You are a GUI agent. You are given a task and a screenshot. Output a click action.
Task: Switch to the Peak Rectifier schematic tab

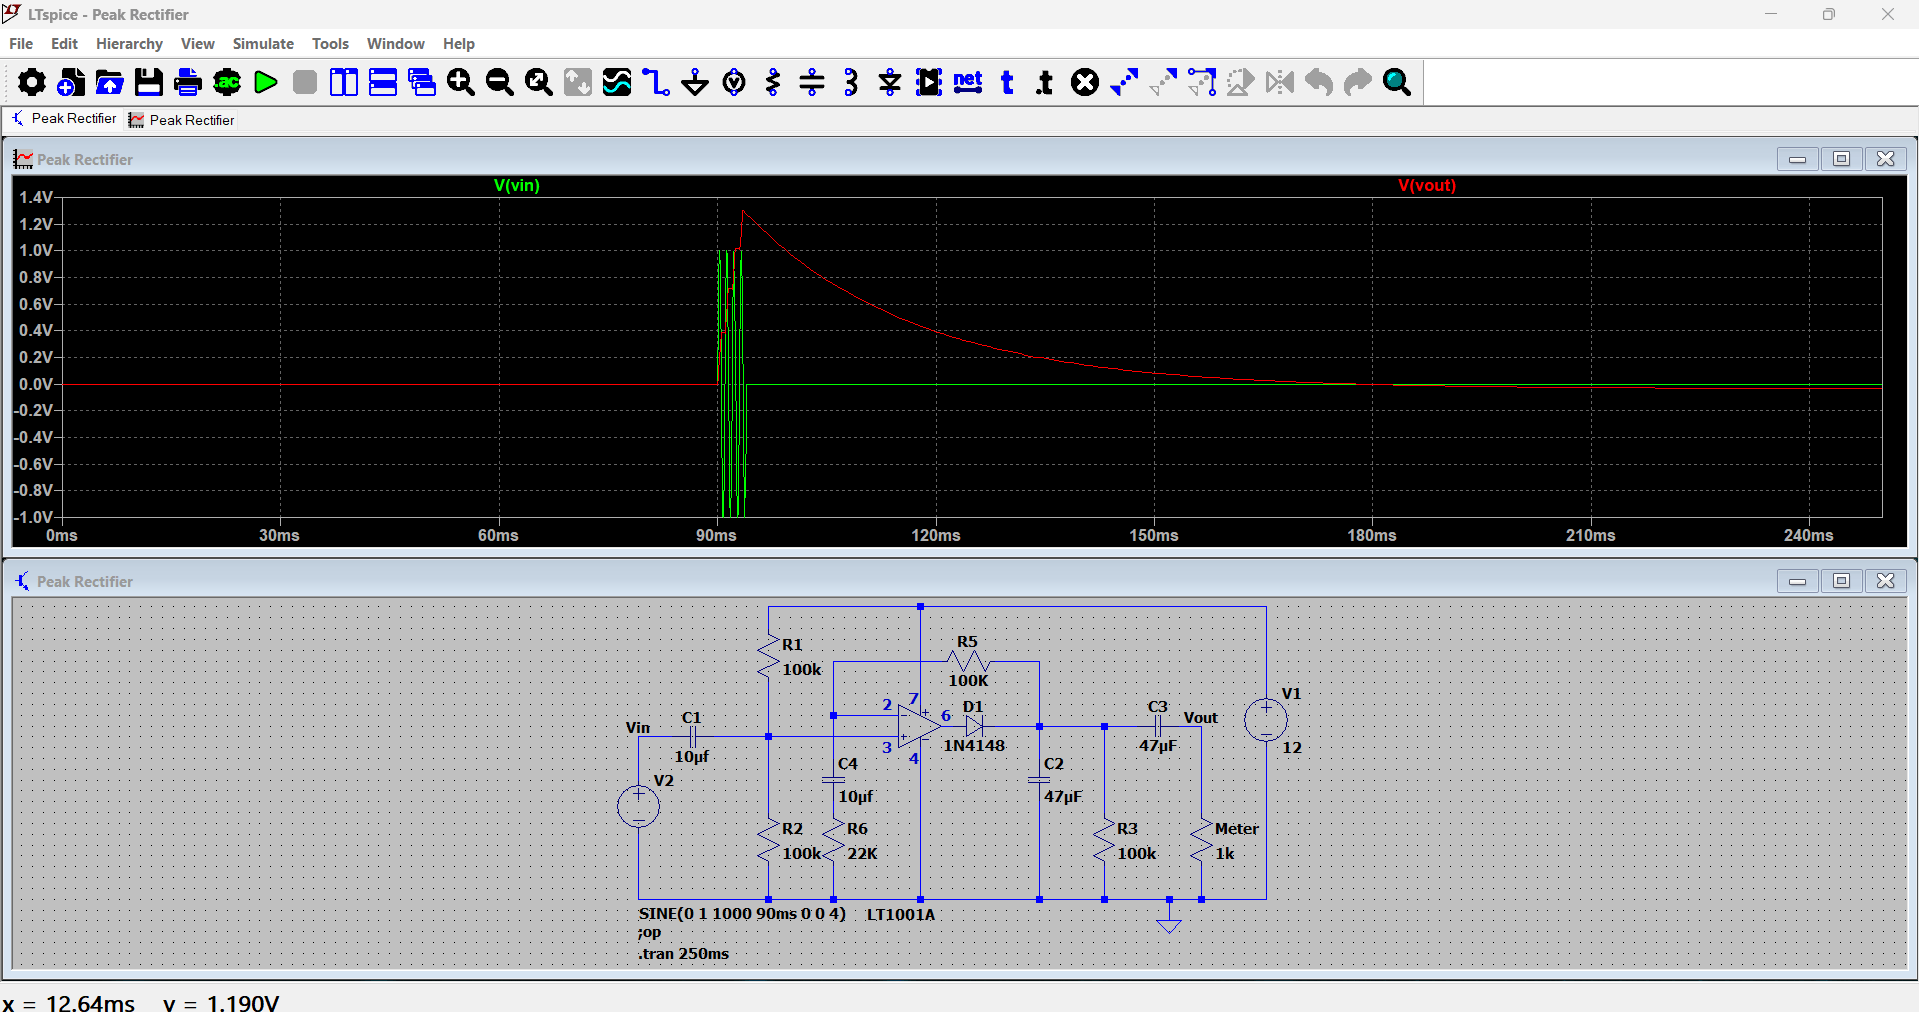click(63, 119)
